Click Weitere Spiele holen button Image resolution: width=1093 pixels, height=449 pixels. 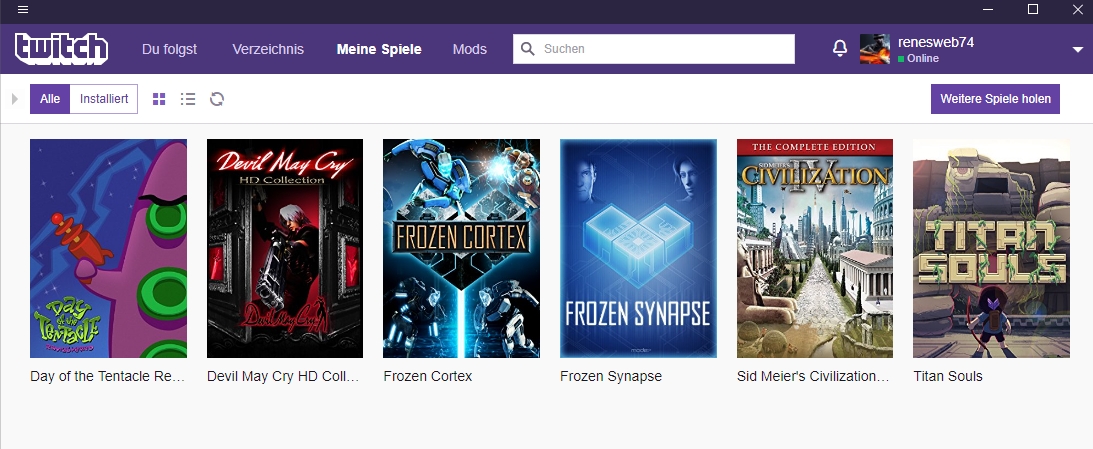995,99
